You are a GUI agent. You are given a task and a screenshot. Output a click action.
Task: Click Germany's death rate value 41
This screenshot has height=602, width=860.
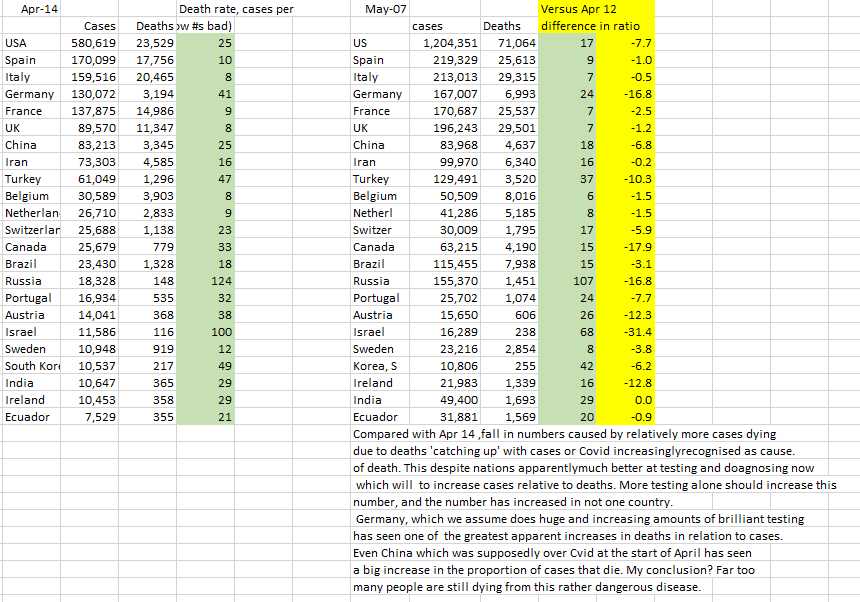(225, 94)
